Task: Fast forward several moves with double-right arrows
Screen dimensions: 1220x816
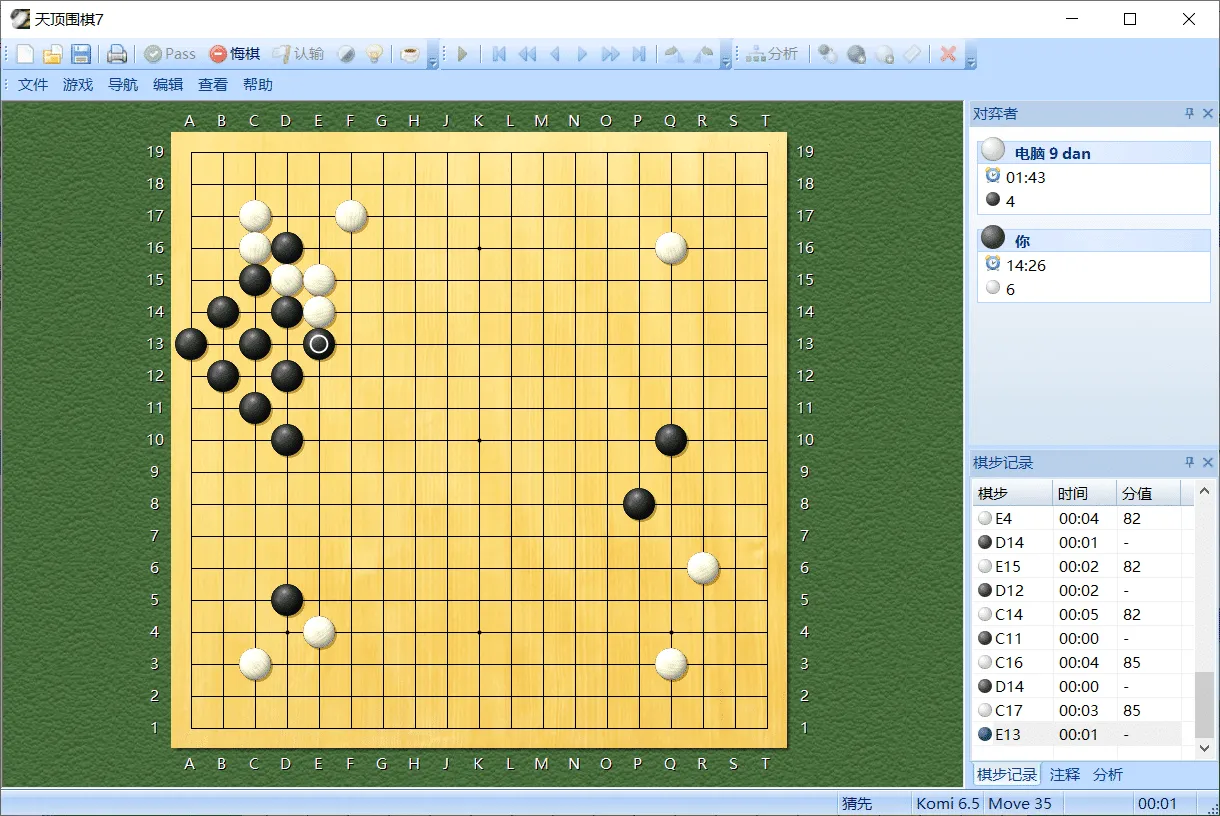Action: pyautogui.click(x=610, y=54)
